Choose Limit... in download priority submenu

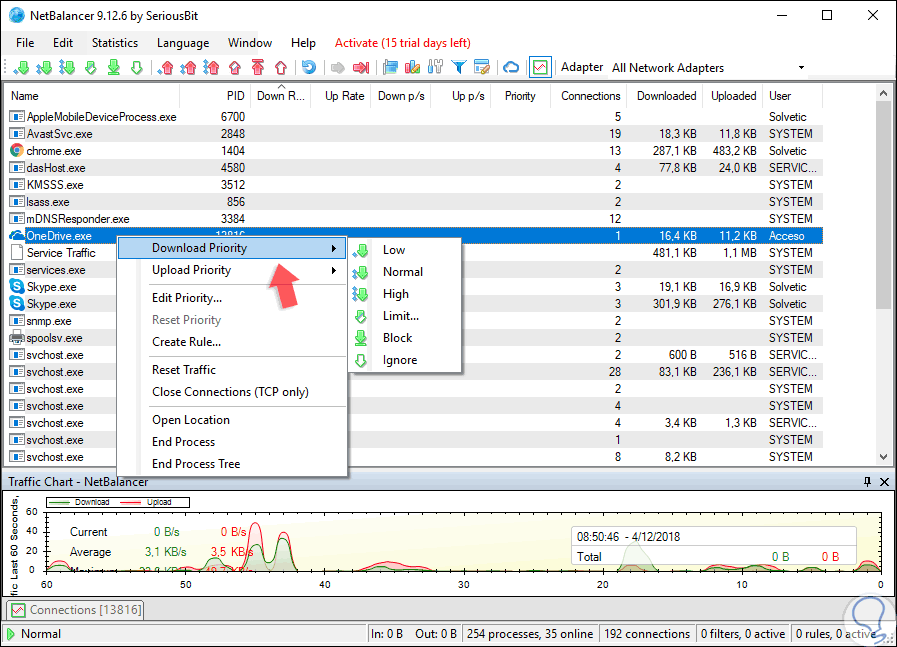405,316
